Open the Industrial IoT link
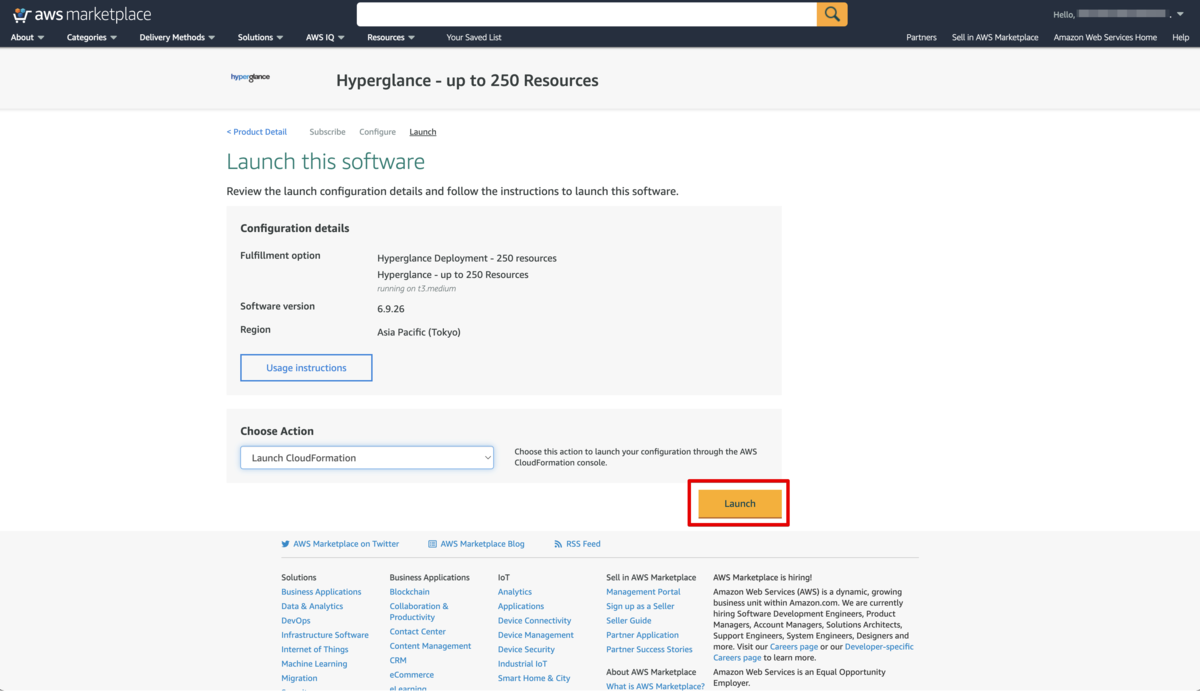Viewport: 1200px width, 693px height. (x=523, y=664)
